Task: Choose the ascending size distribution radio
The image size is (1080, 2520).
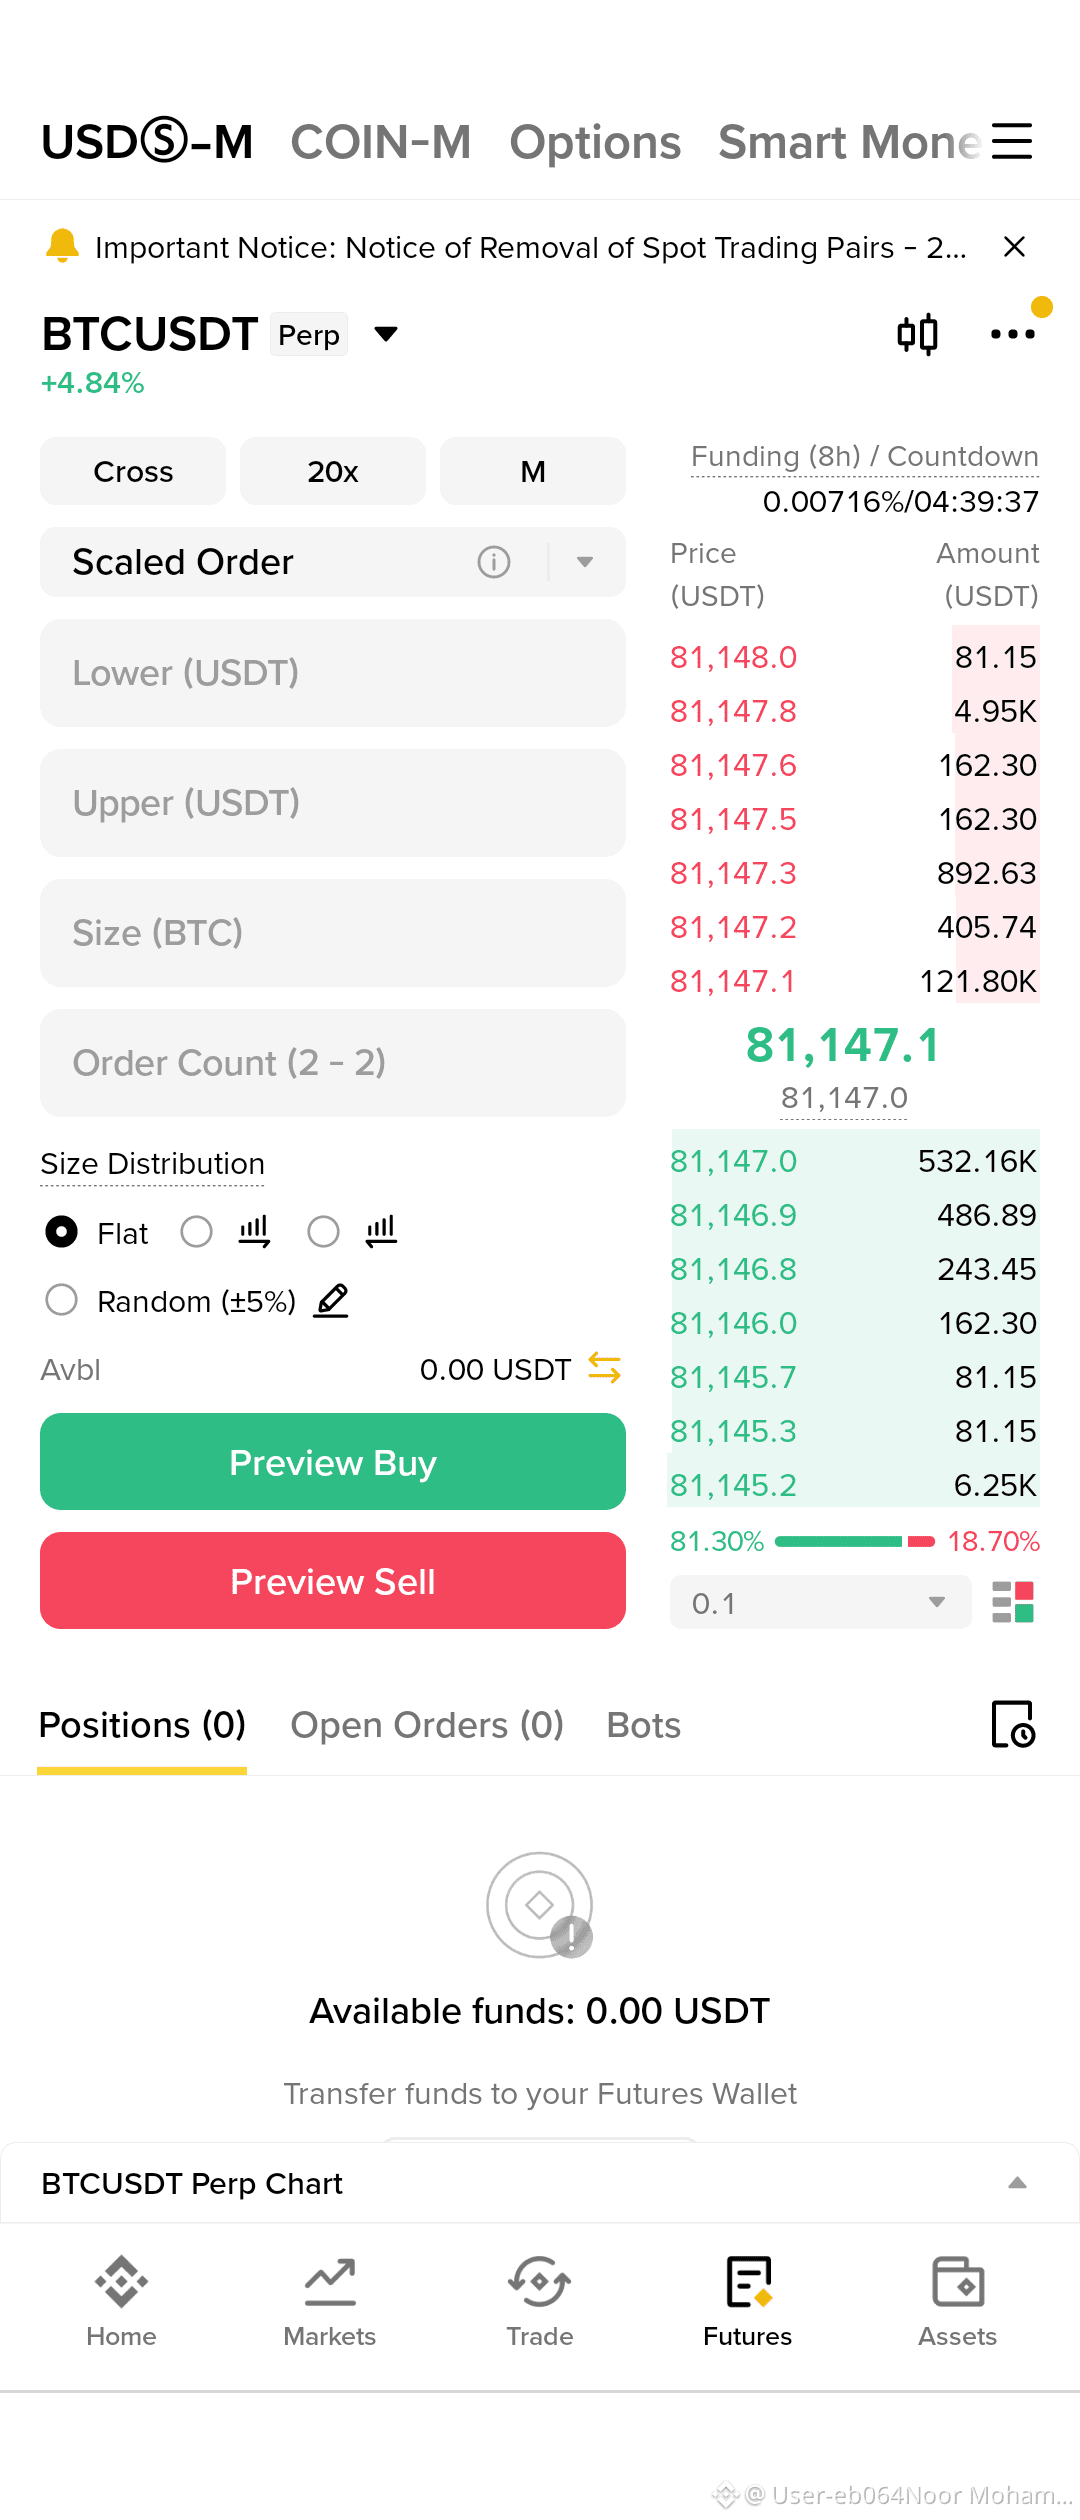Action: pyautogui.click(x=197, y=1232)
